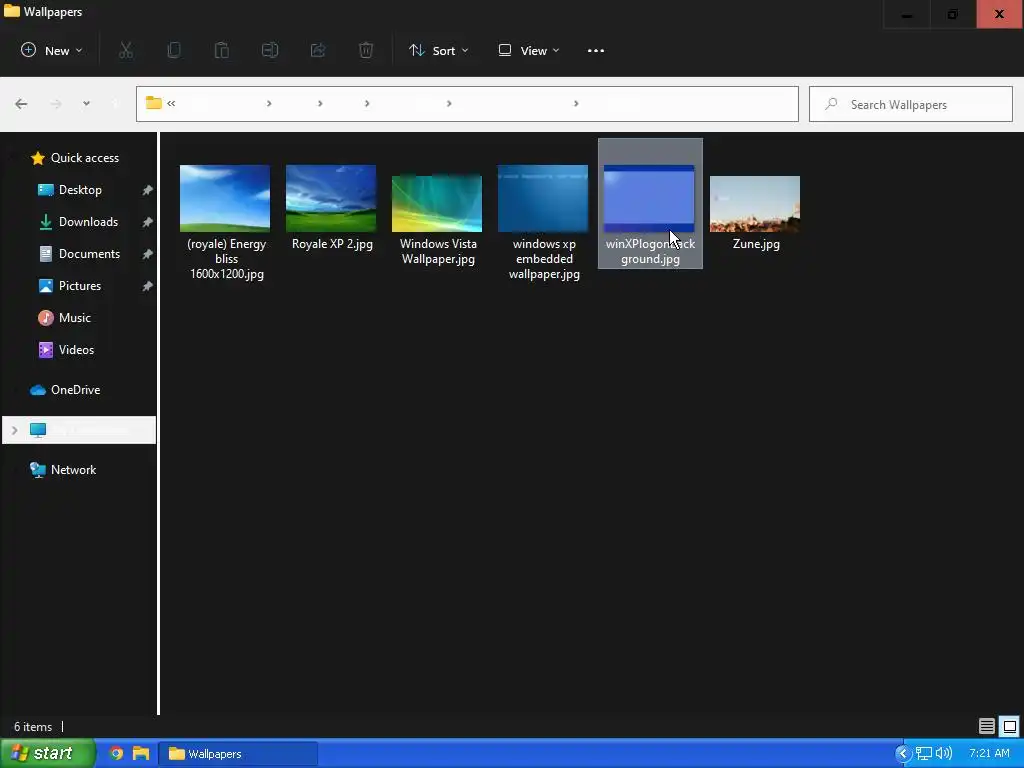1024x768 pixels.
Task: Select Windows Vista Wallpaper.jpg thumbnail
Action: coord(437,203)
